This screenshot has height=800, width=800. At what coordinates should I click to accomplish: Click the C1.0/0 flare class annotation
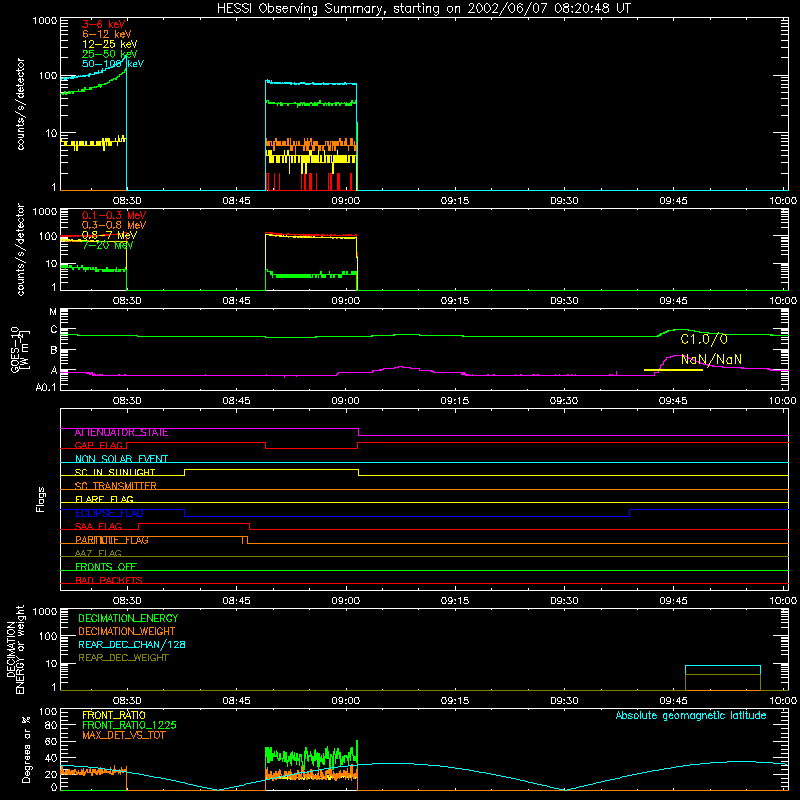click(704, 339)
